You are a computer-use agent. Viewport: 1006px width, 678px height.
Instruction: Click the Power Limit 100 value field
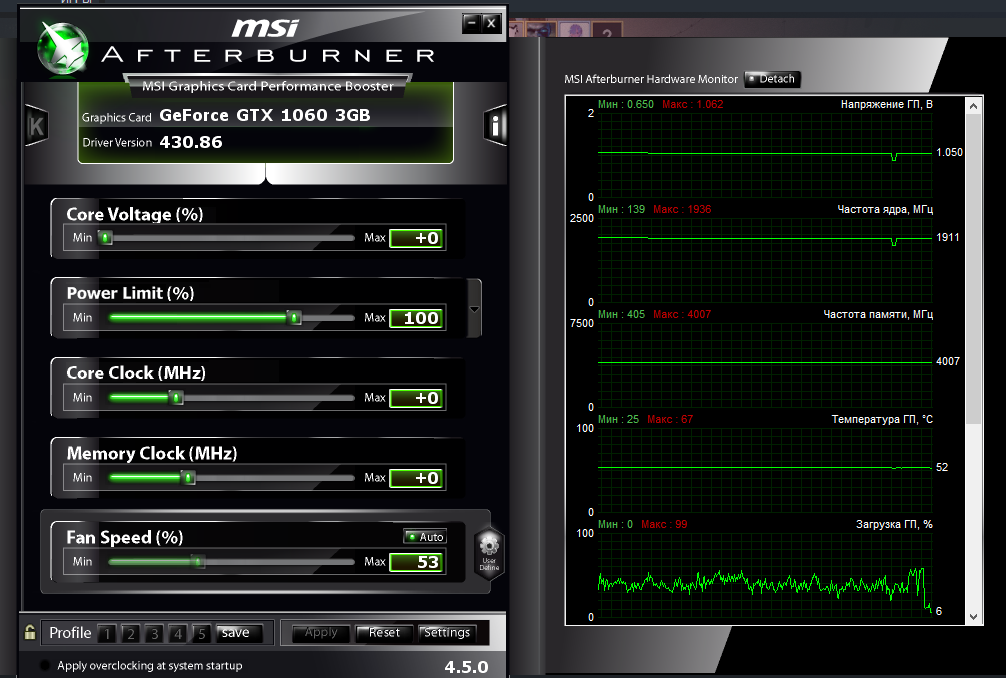point(417,318)
